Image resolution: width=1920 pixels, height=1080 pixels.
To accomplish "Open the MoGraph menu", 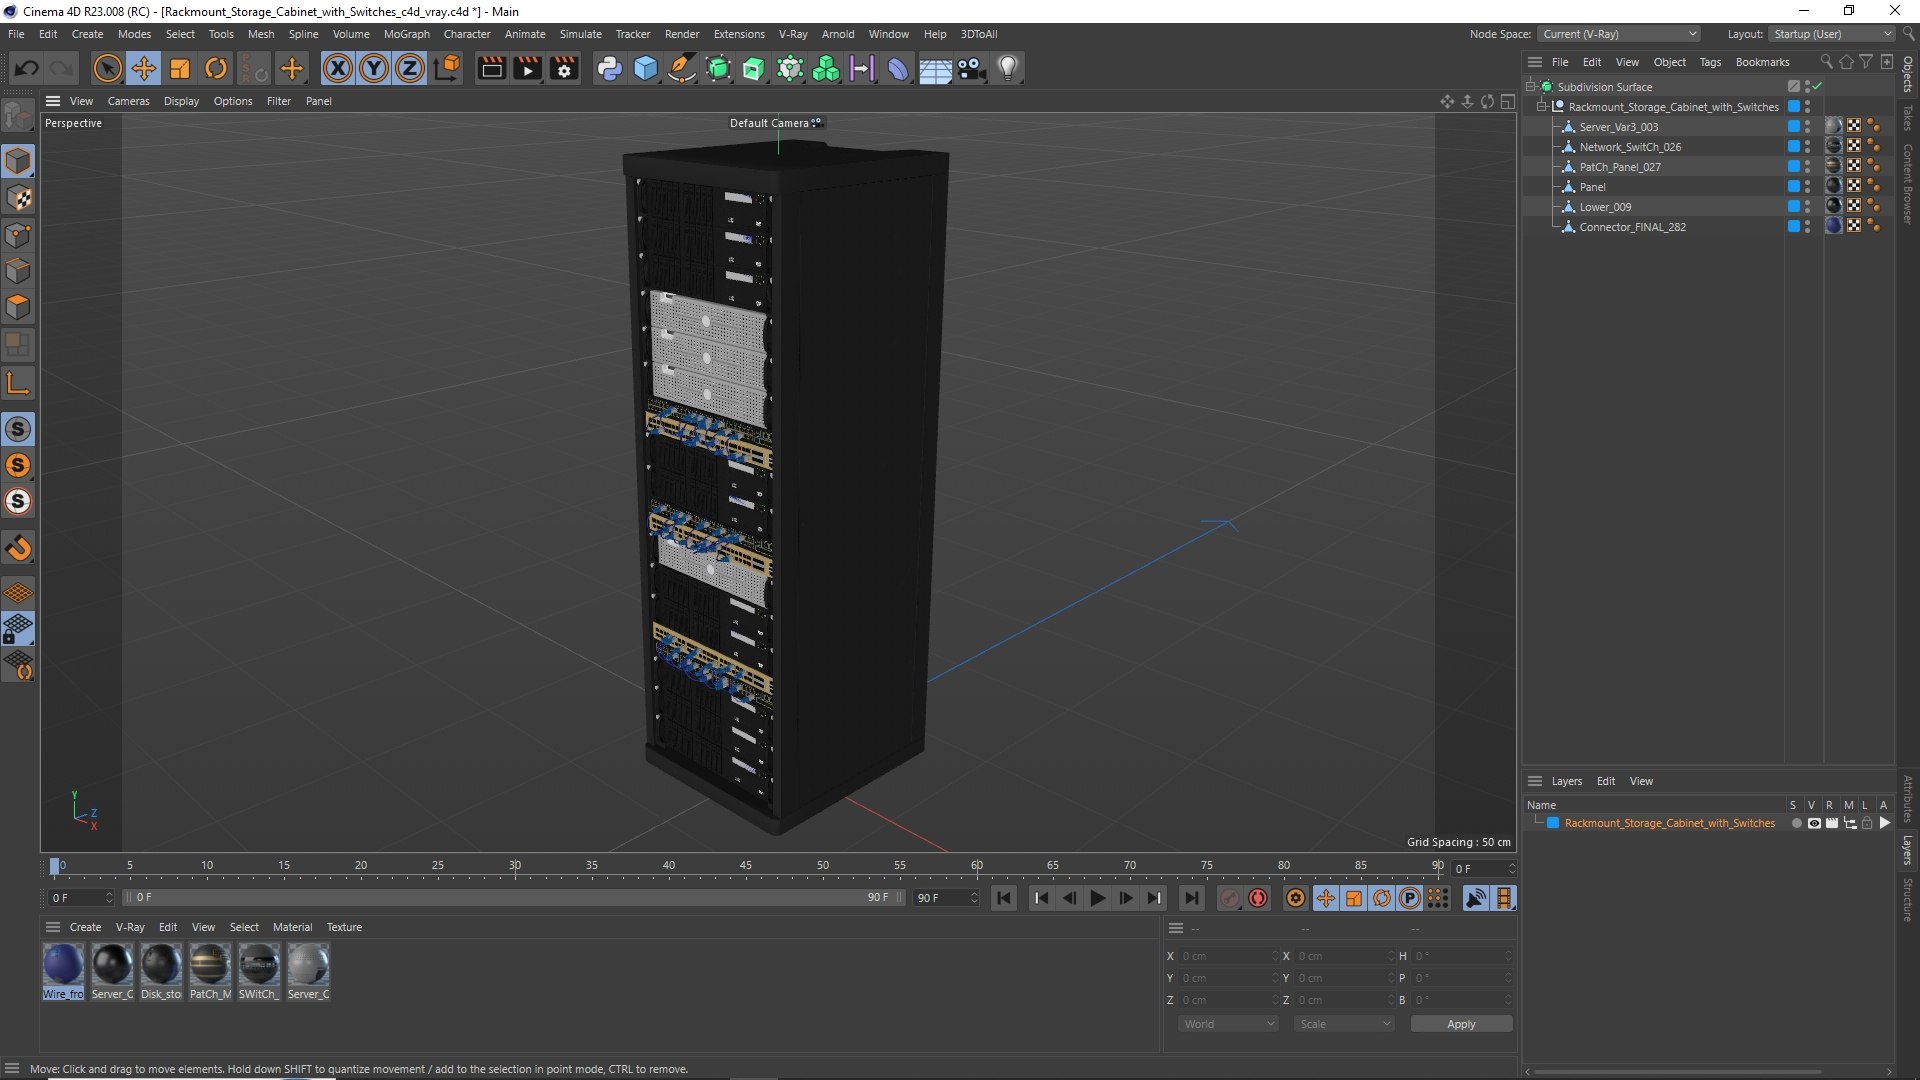I will coord(406,34).
